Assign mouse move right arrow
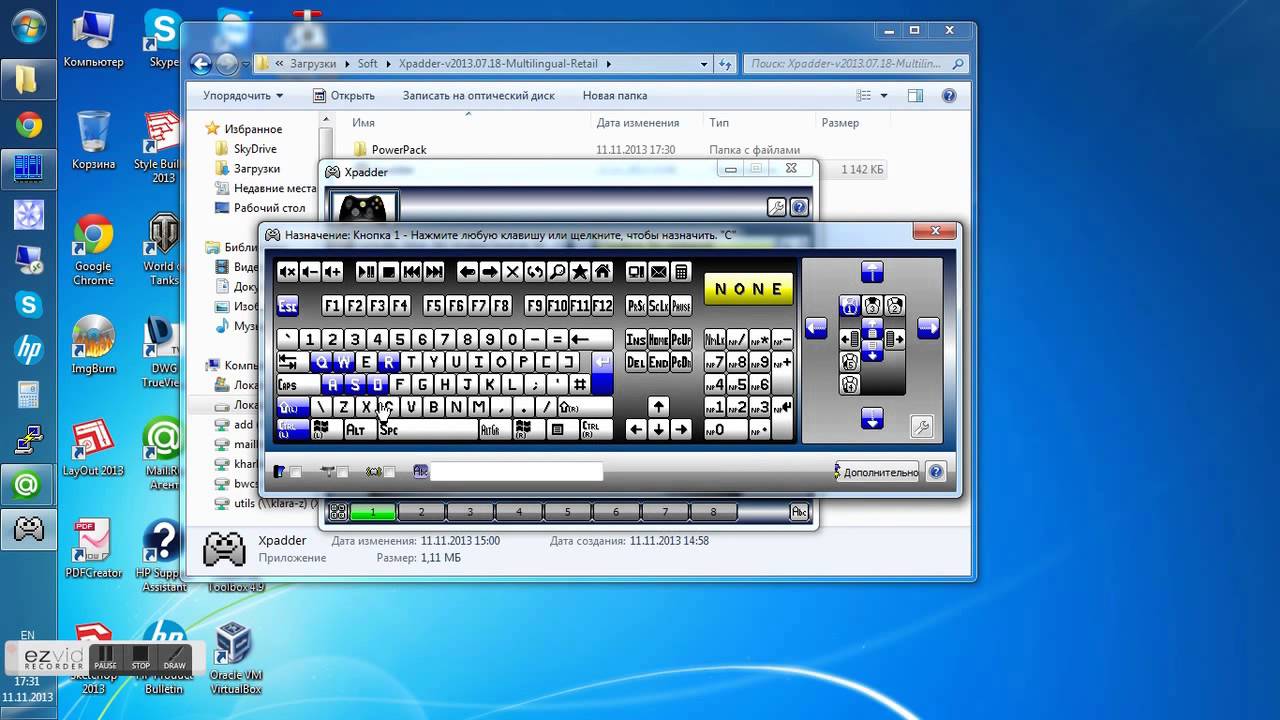1280x720 pixels. click(x=929, y=327)
